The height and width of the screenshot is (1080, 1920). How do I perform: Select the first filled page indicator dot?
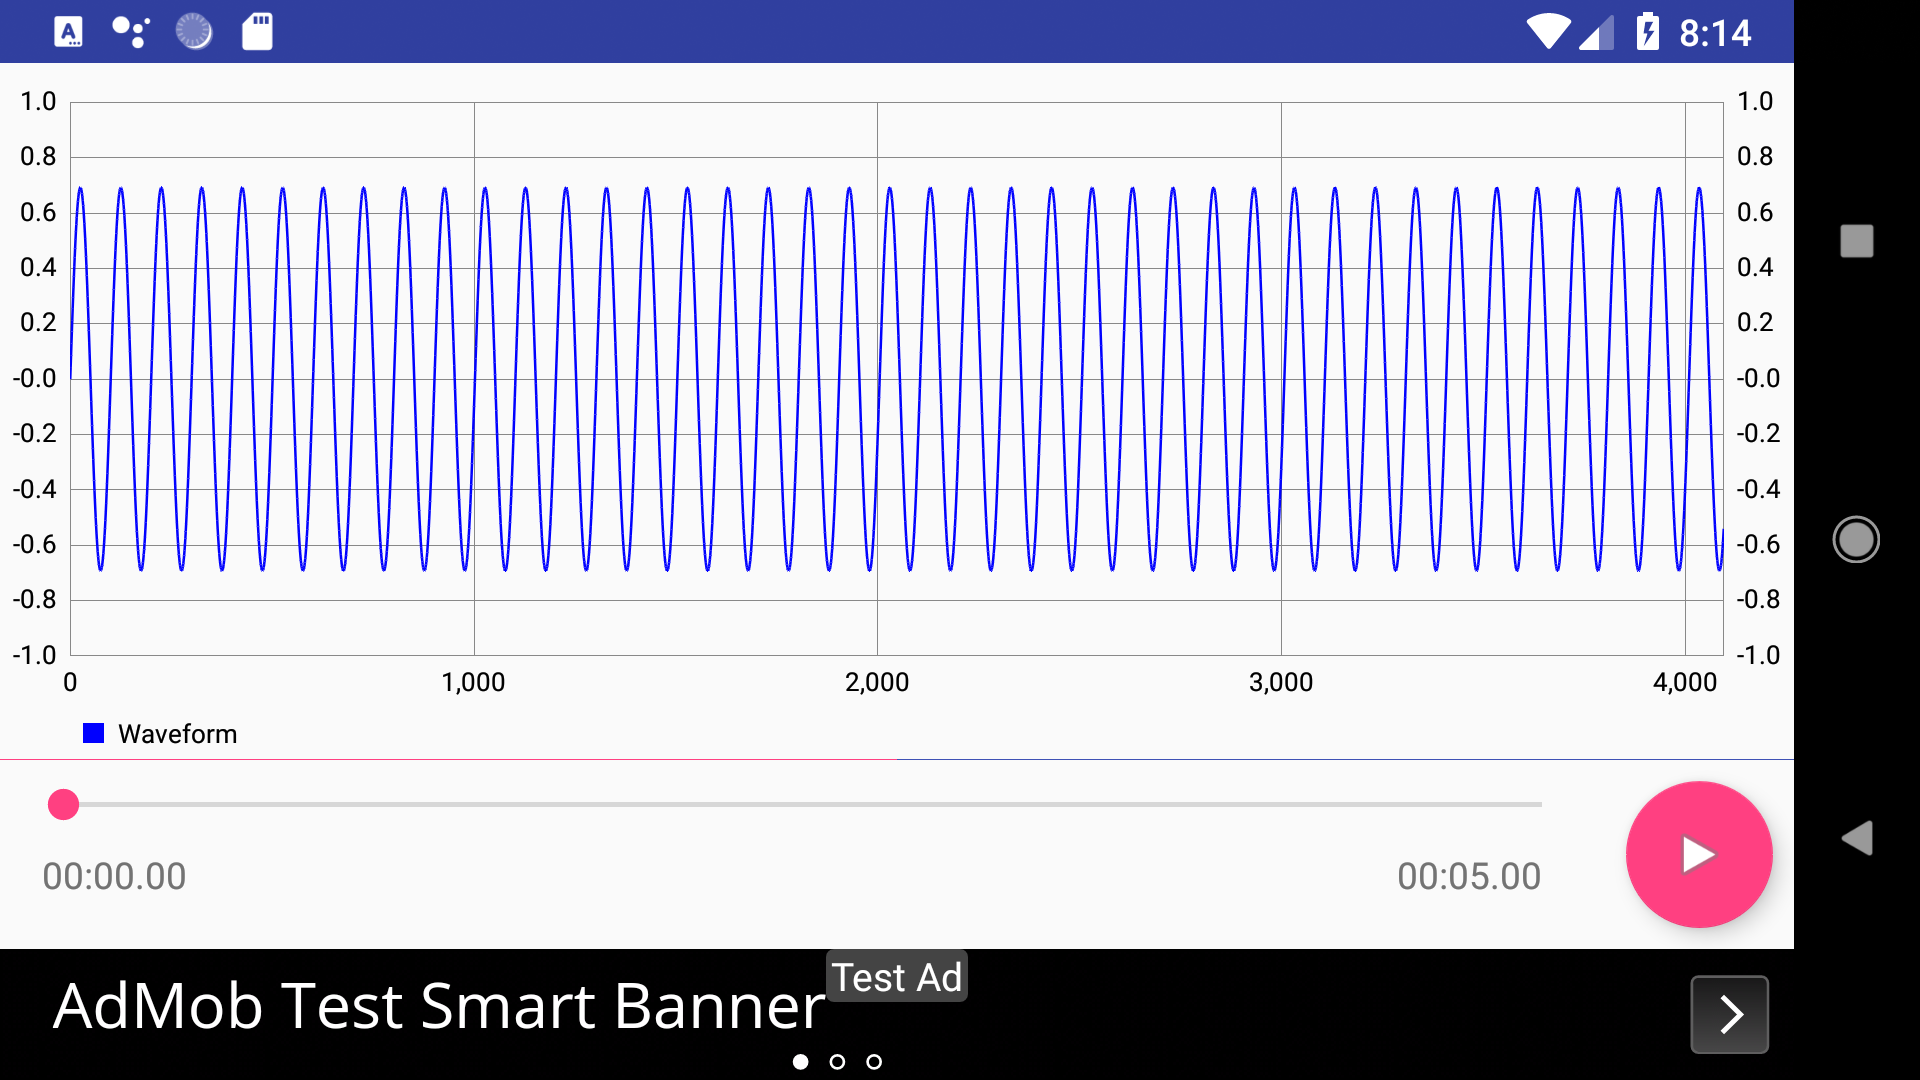(800, 1062)
